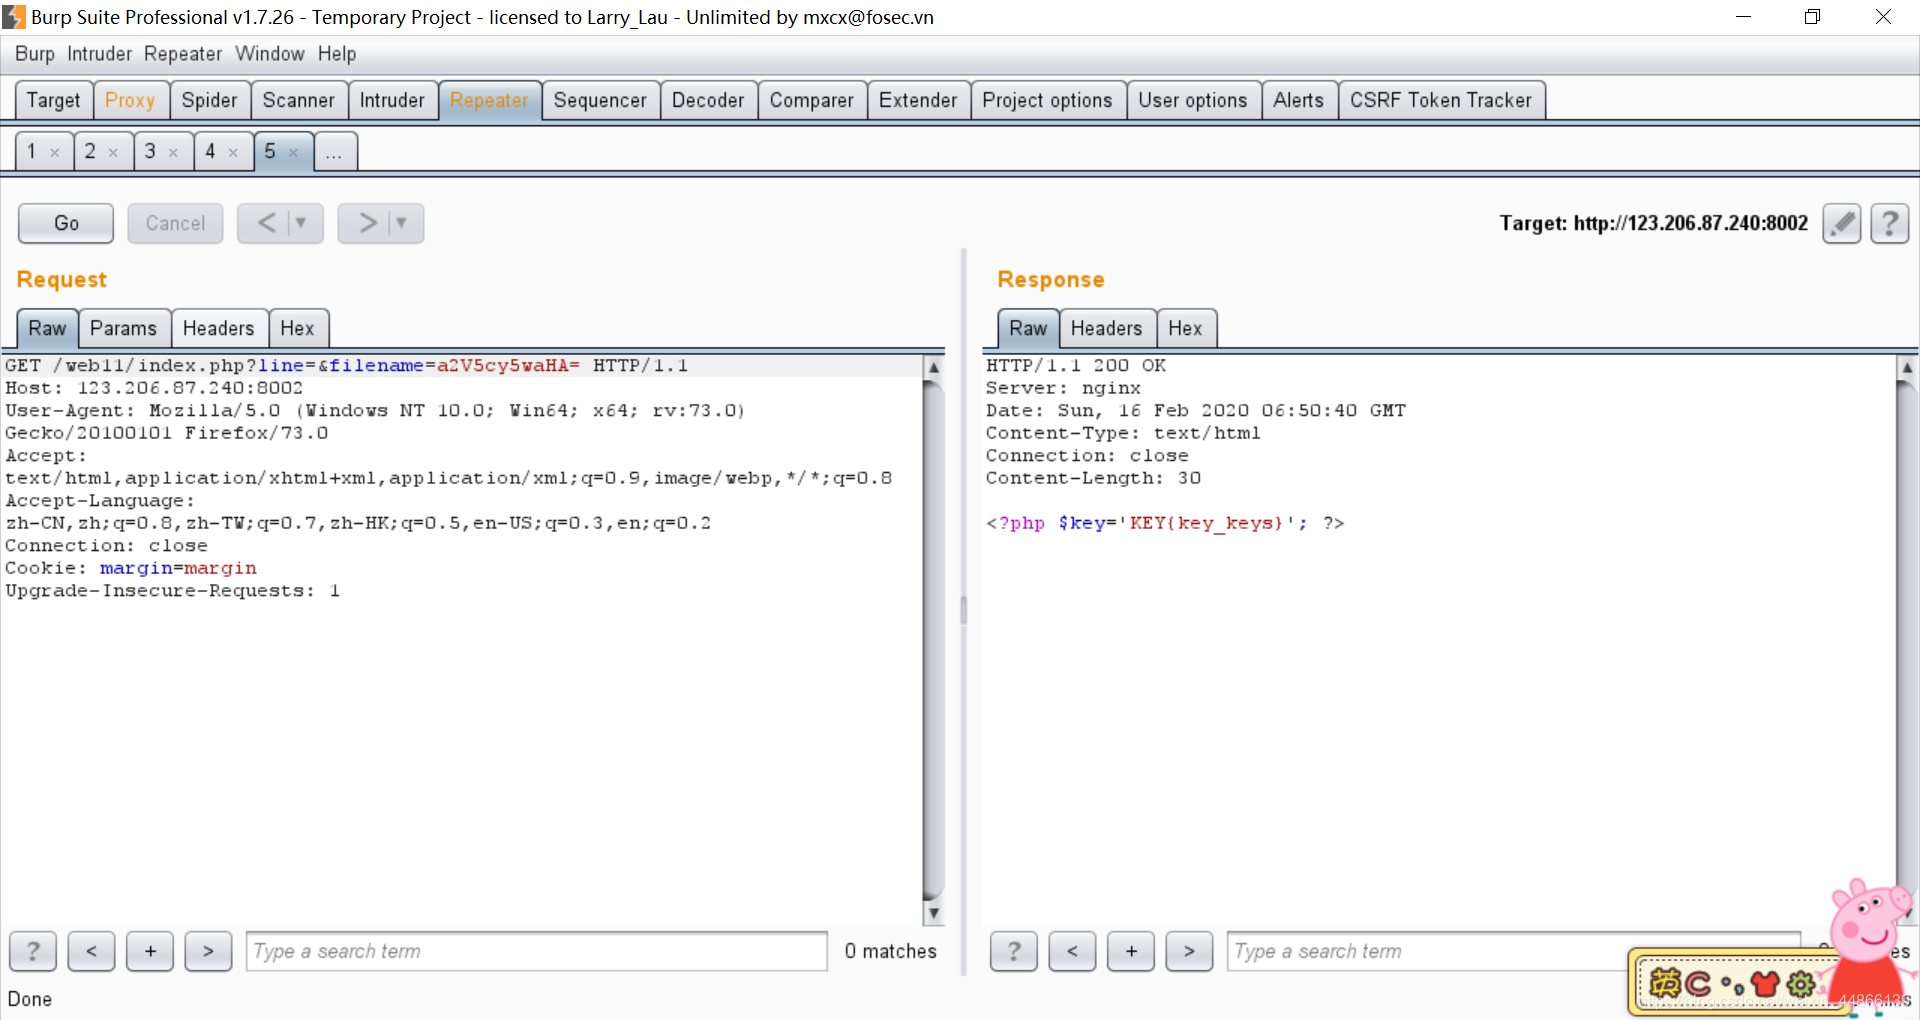This screenshot has height=1020, width=1920.
Task: Open the Burp menu
Action: (x=35, y=54)
